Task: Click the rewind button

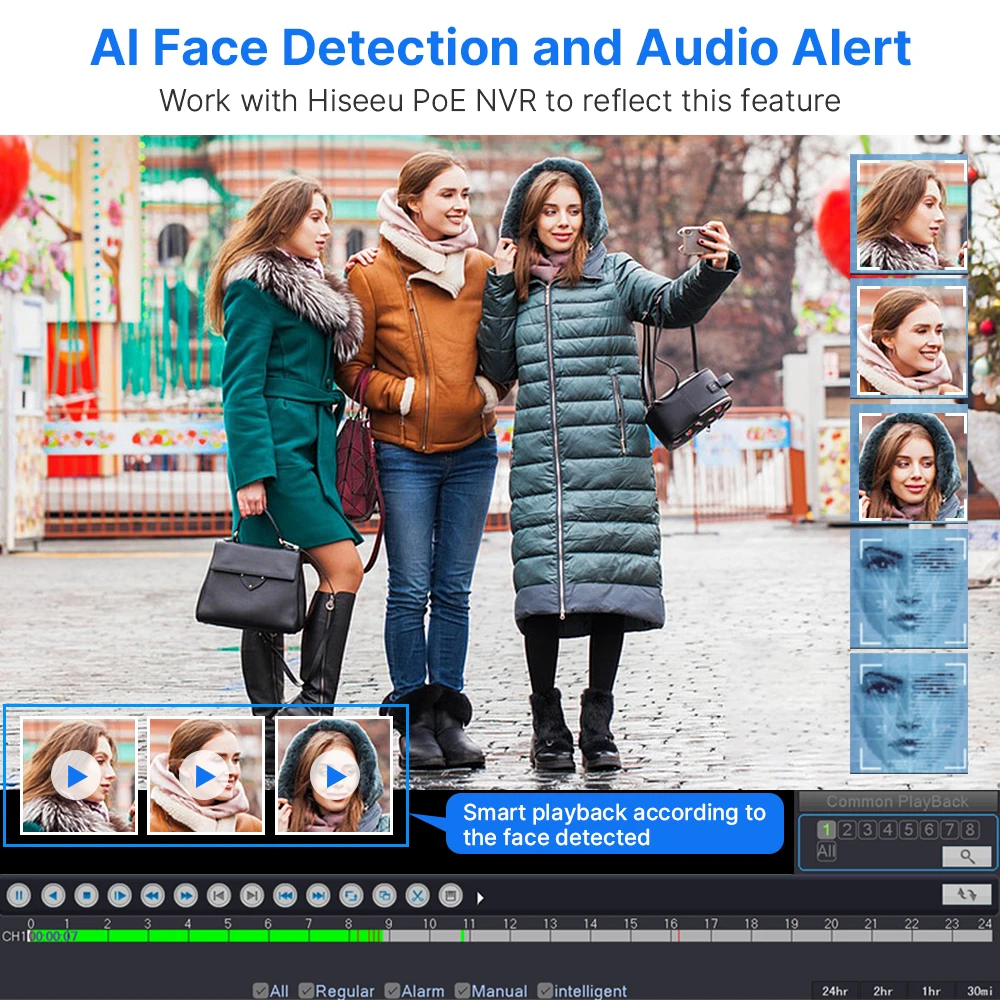Action: coord(152,895)
